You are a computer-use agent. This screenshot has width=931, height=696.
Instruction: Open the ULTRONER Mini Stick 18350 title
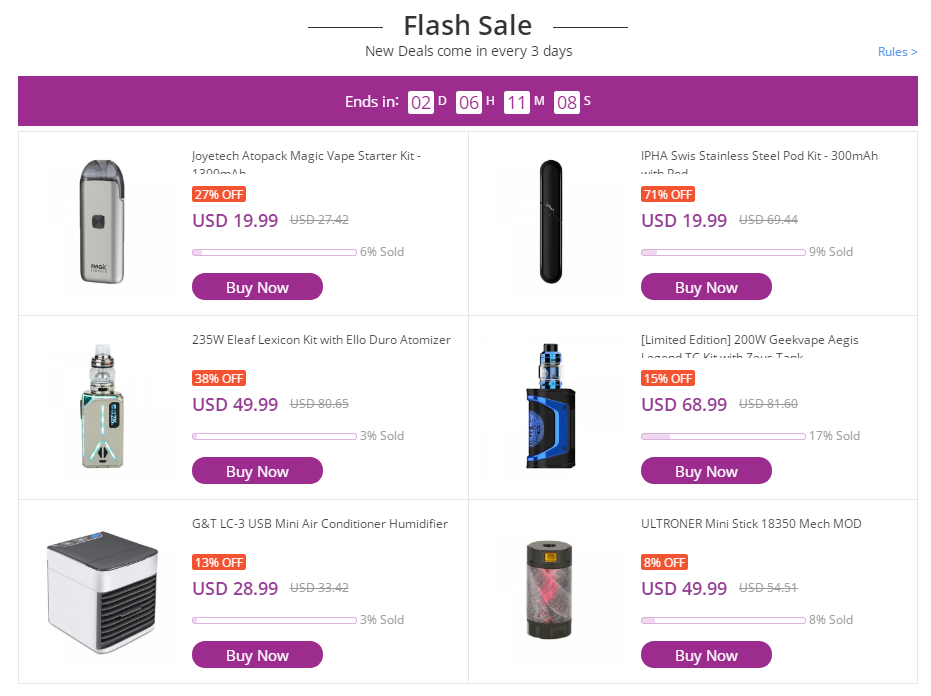click(x=751, y=524)
